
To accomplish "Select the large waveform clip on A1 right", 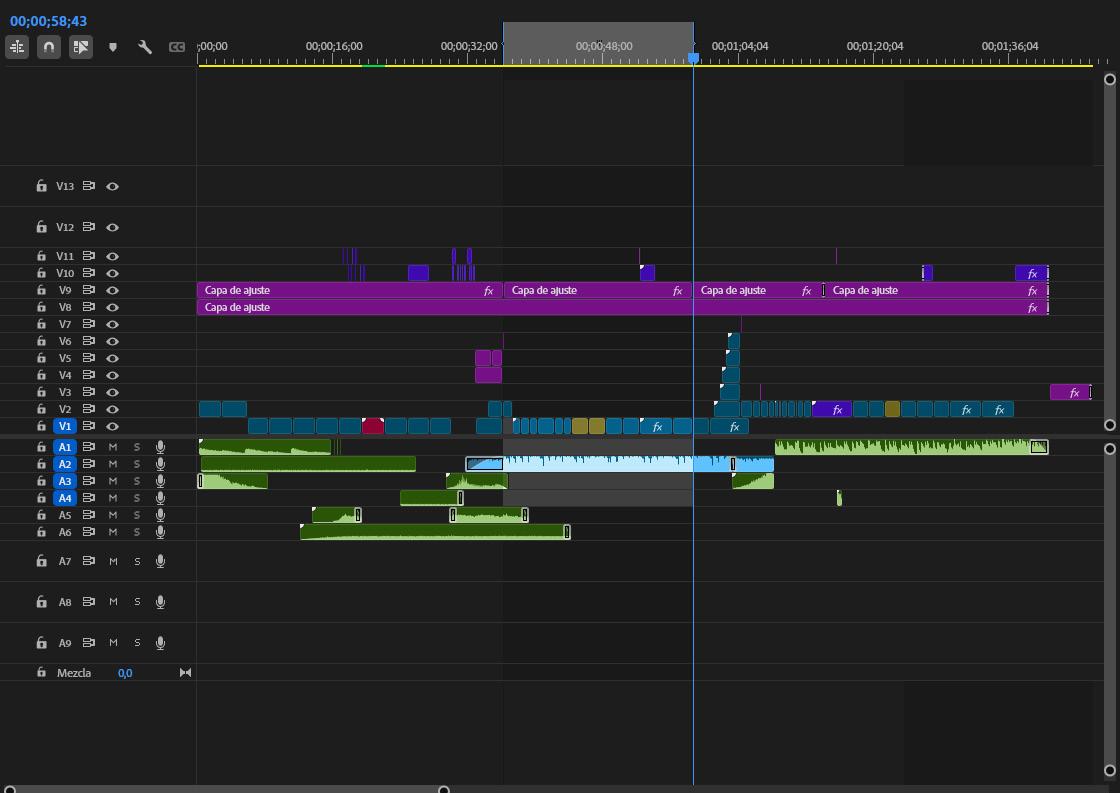I will (x=911, y=447).
